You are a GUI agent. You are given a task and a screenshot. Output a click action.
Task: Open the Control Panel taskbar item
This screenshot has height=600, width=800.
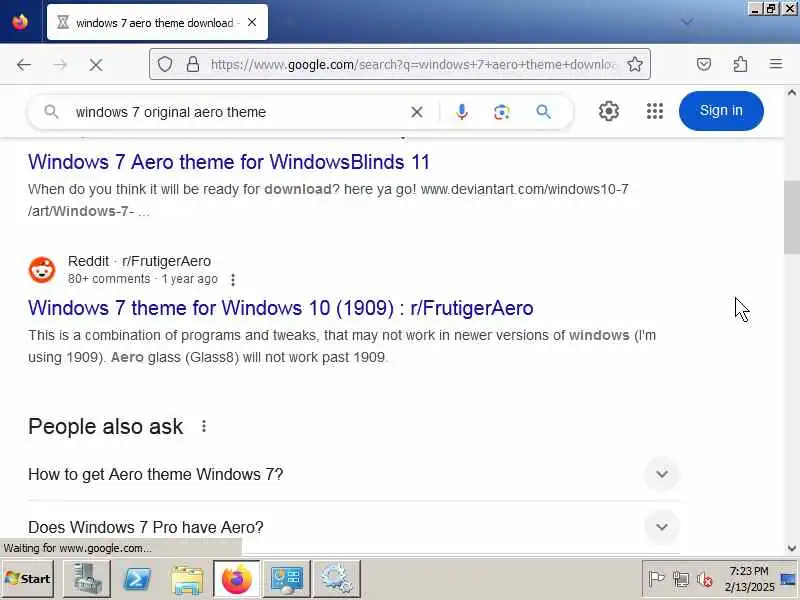[286, 579]
